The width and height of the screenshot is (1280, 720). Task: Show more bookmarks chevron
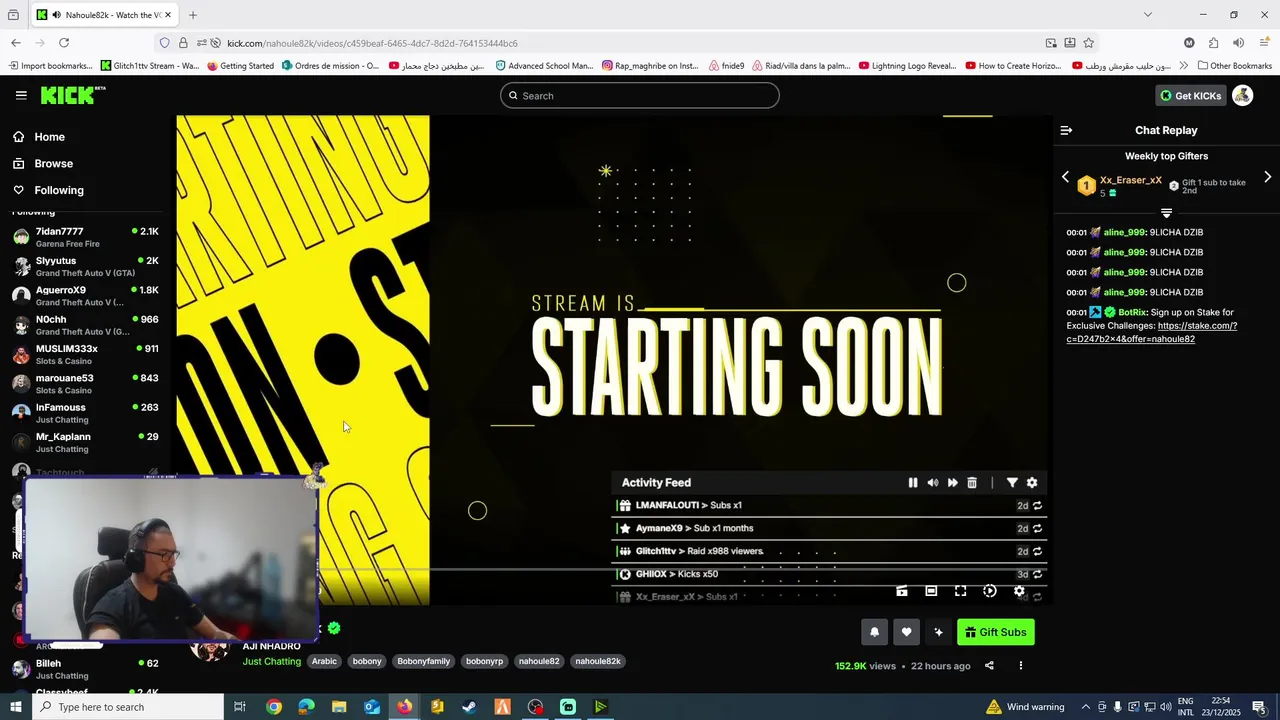coord(1184,66)
